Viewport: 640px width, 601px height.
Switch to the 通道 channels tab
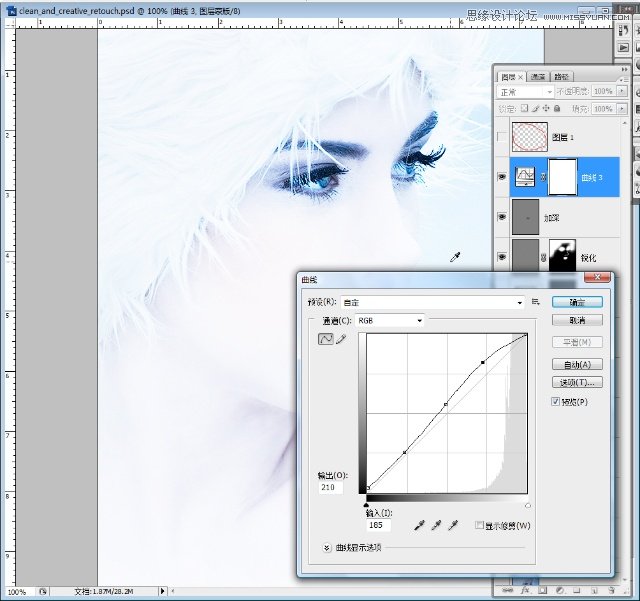pyautogui.click(x=538, y=77)
